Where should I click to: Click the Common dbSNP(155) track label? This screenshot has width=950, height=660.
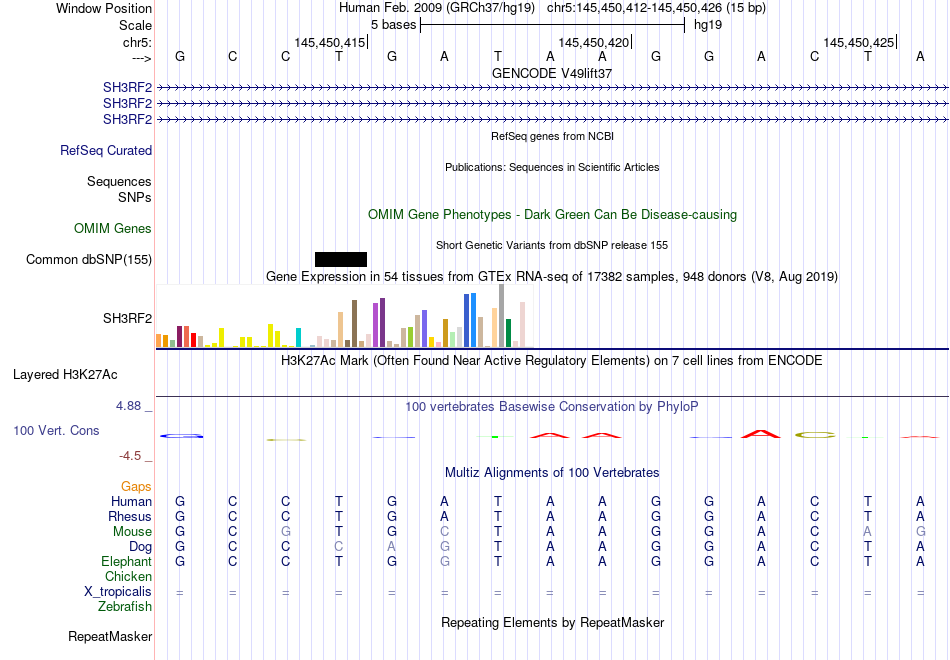[x=89, y=259]
